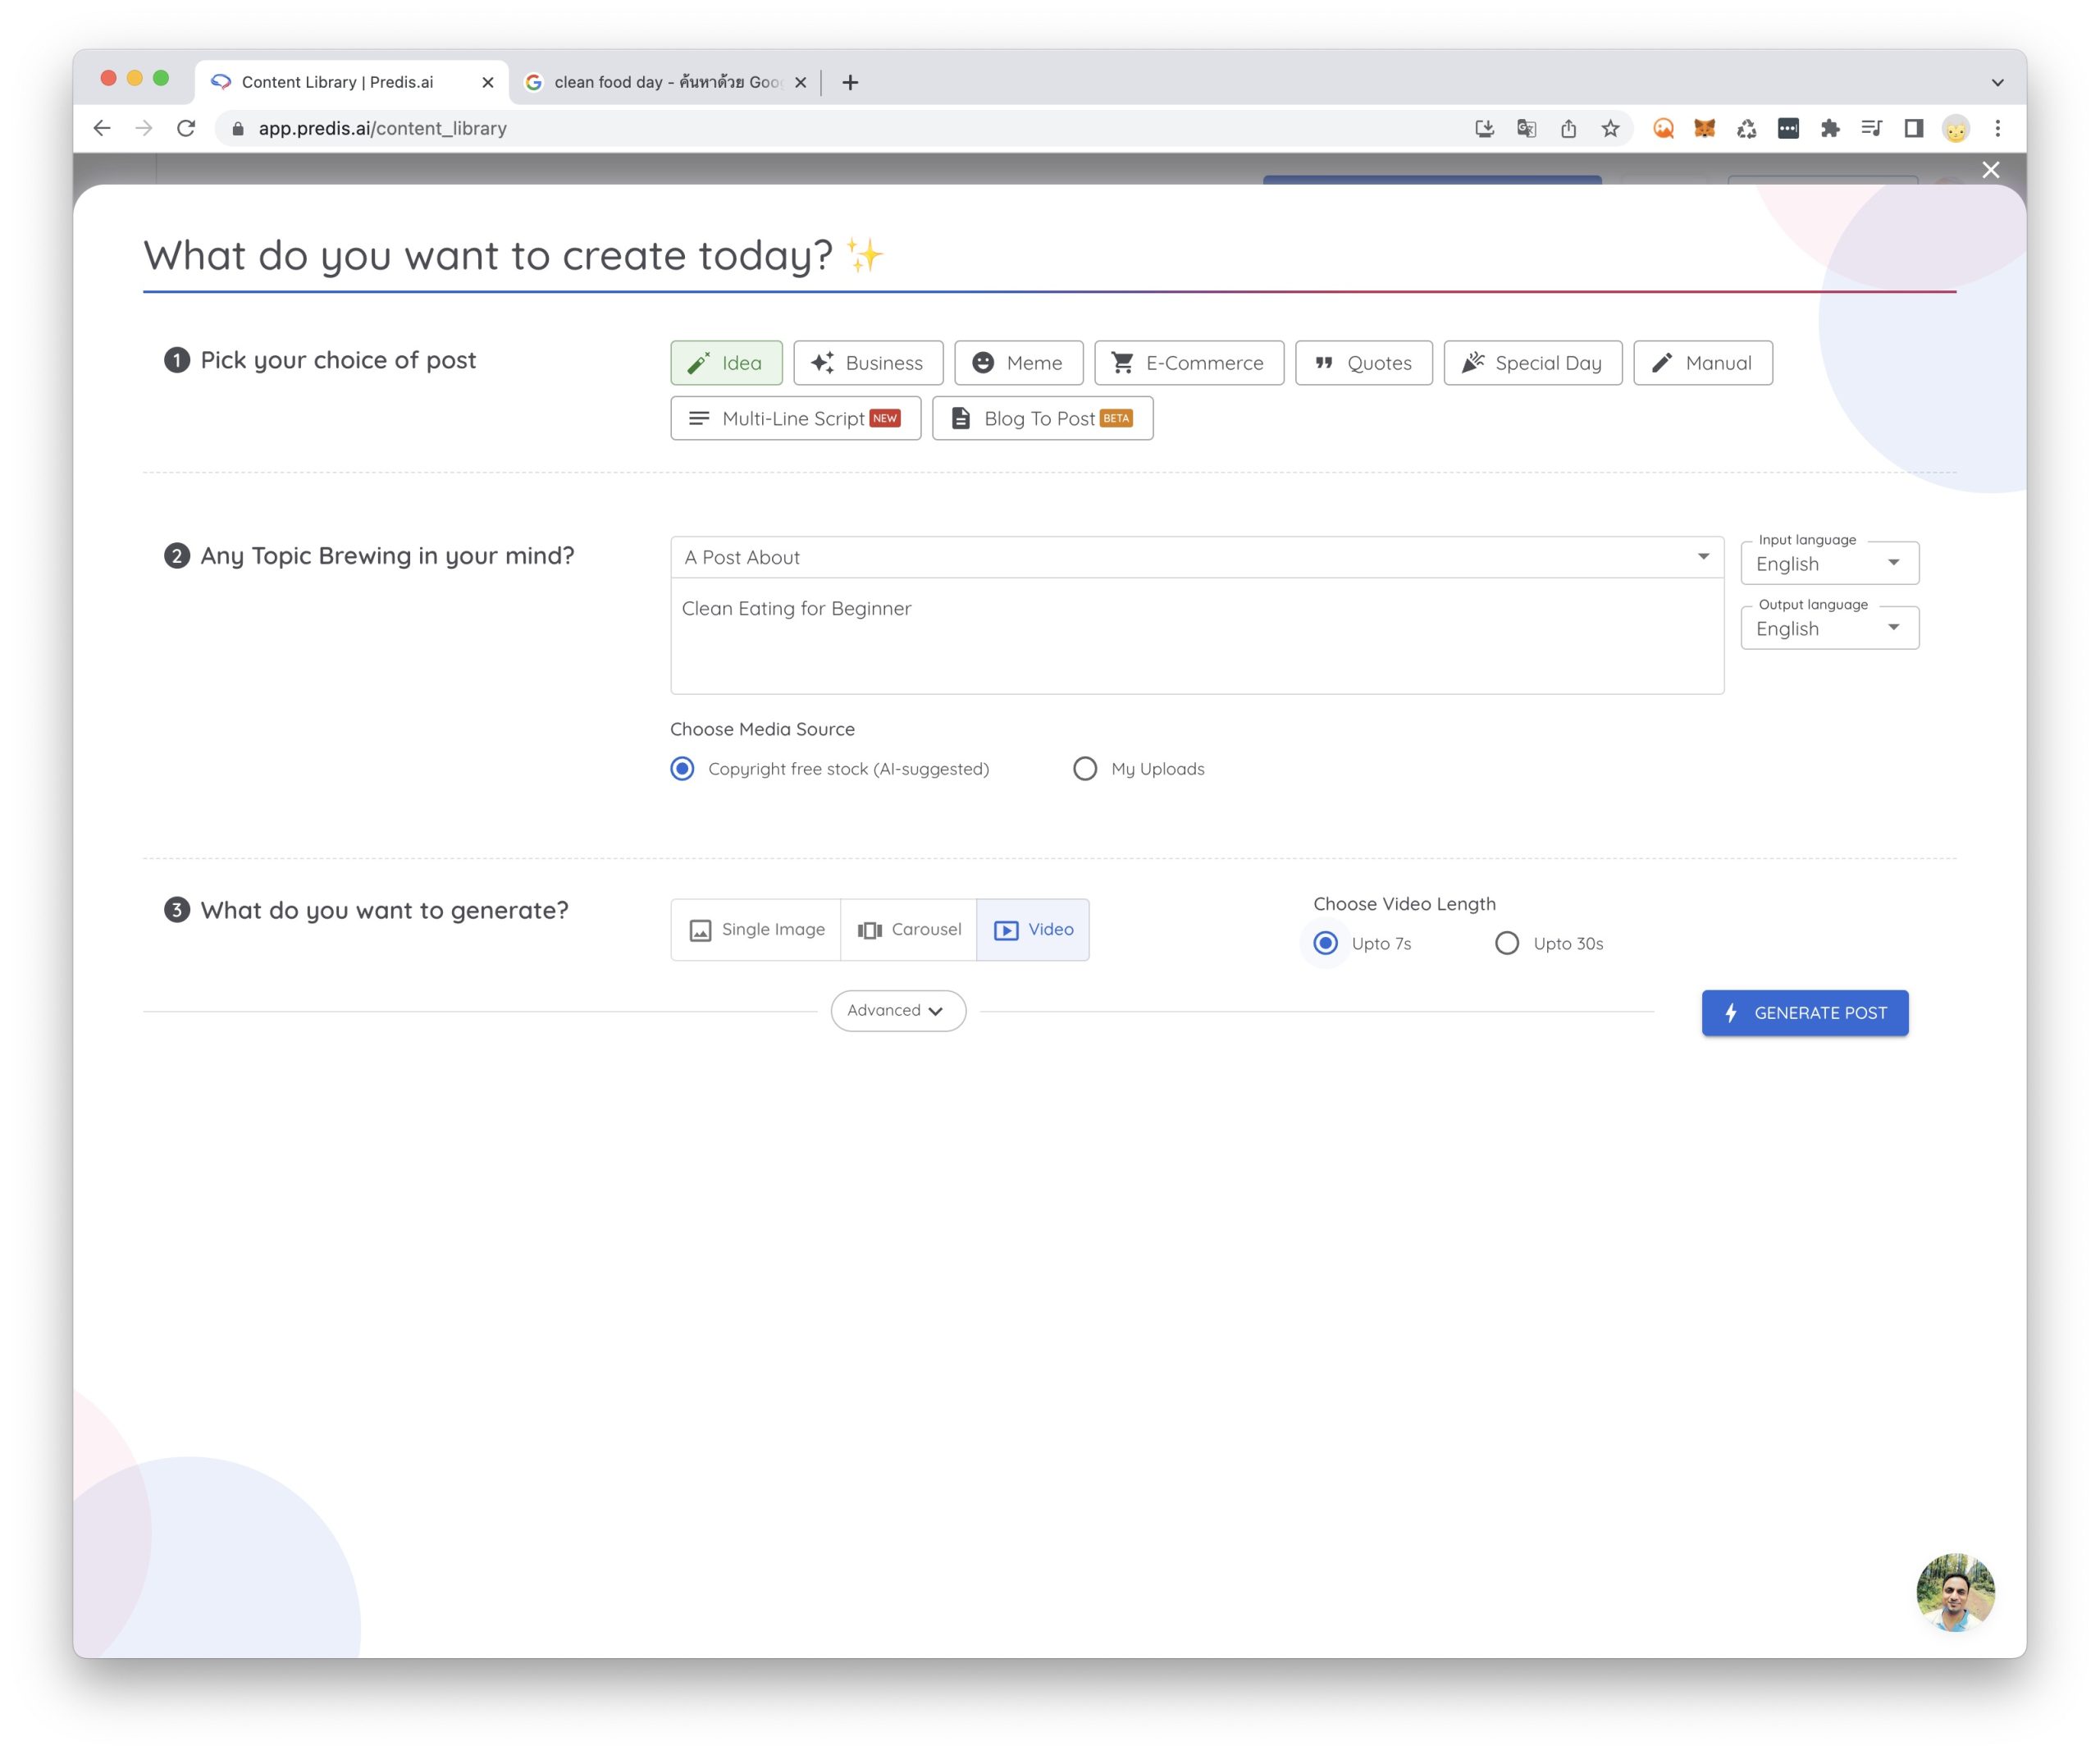Select My Uploads media source

point(1085,769)
